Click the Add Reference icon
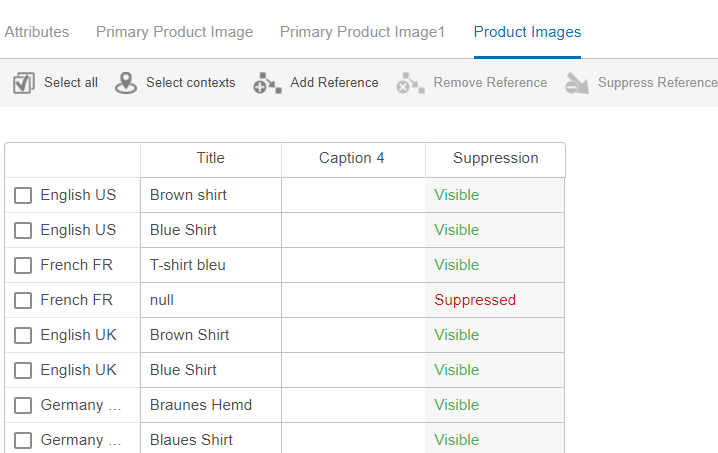The width and height of the screenshot is (718, 453). [267, 83]
